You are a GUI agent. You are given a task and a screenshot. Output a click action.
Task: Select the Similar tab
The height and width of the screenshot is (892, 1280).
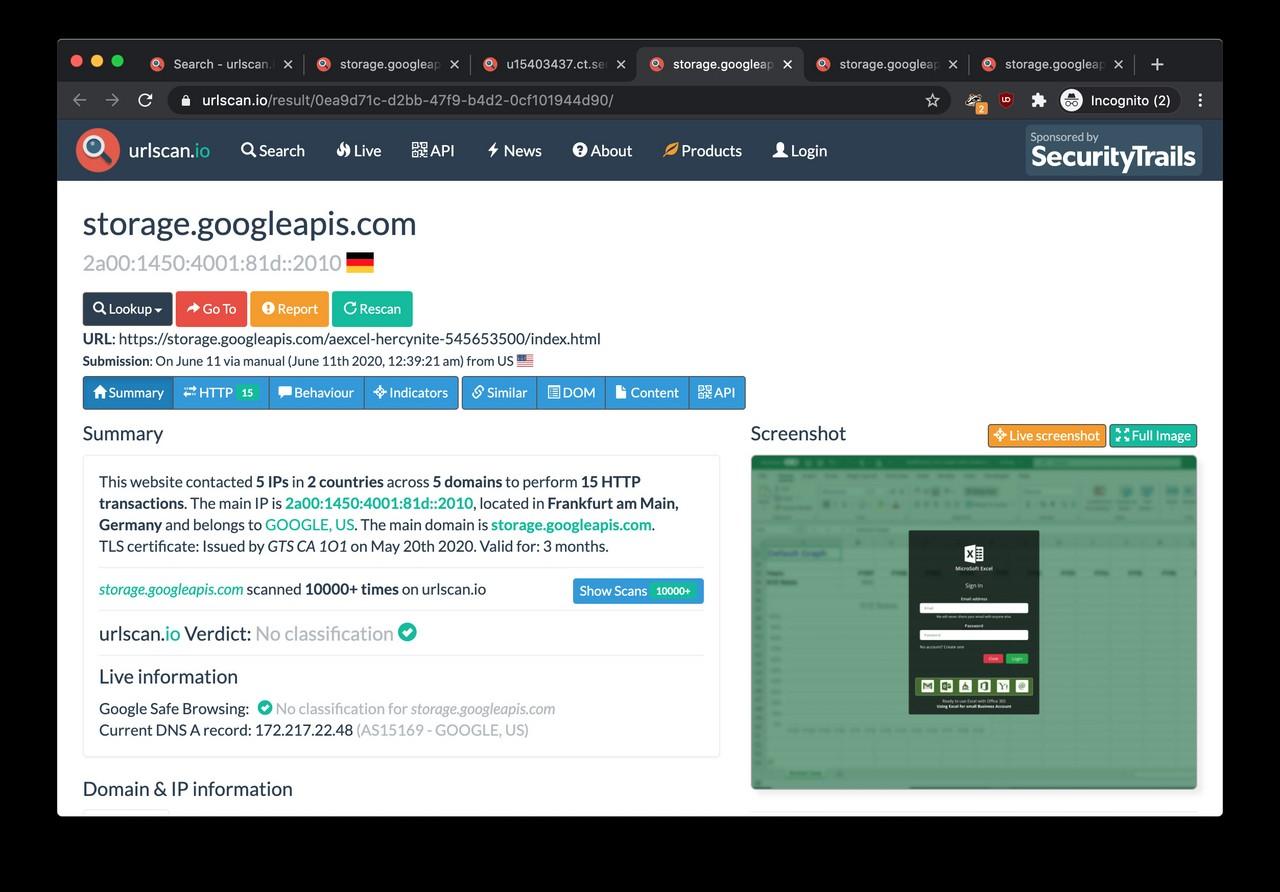(499, 392)
